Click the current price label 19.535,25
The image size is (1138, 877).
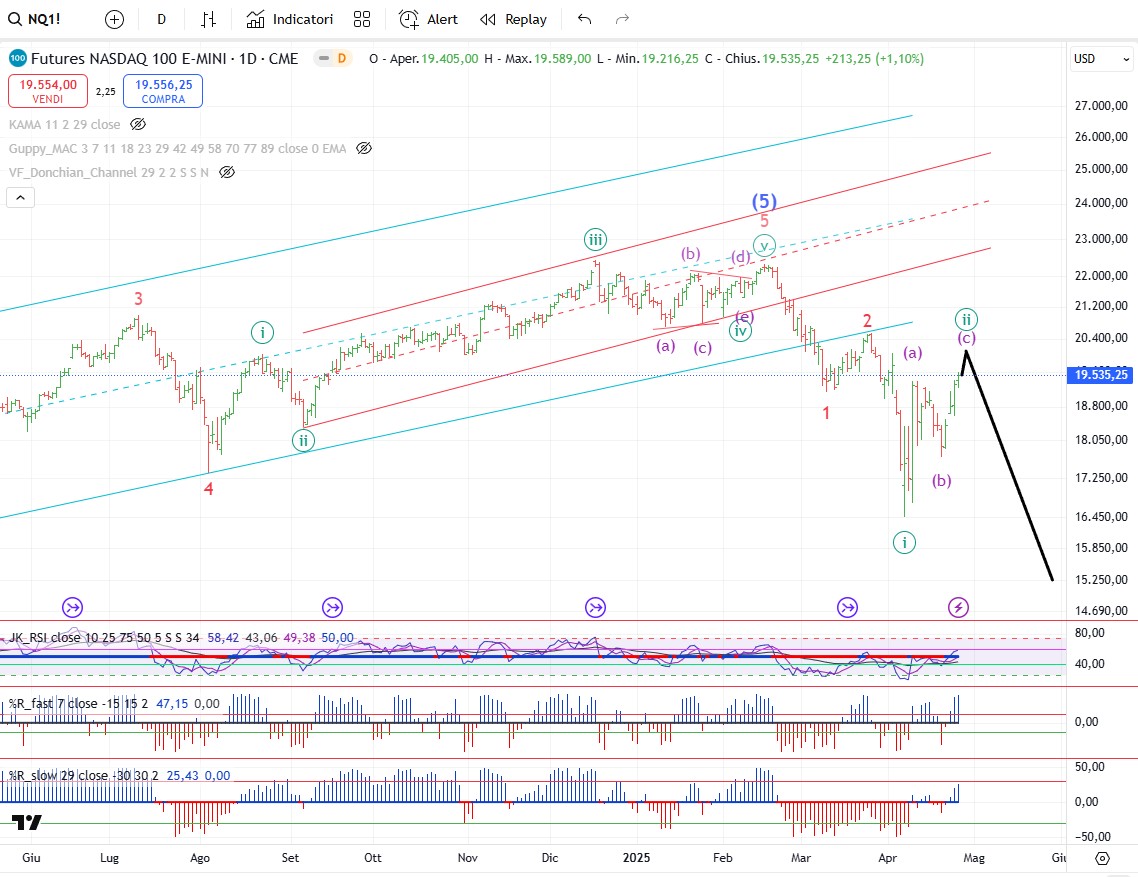pos(1100,375)
